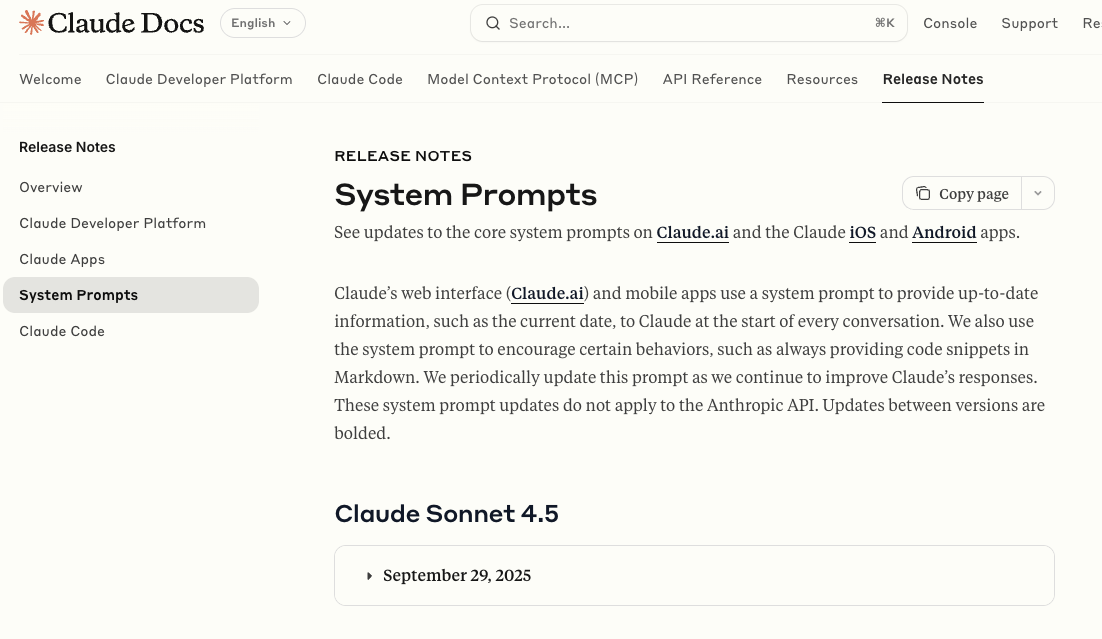Click the search magnifier icon
This screenshot has width=1102, height=639.
(x=492, y=23)
